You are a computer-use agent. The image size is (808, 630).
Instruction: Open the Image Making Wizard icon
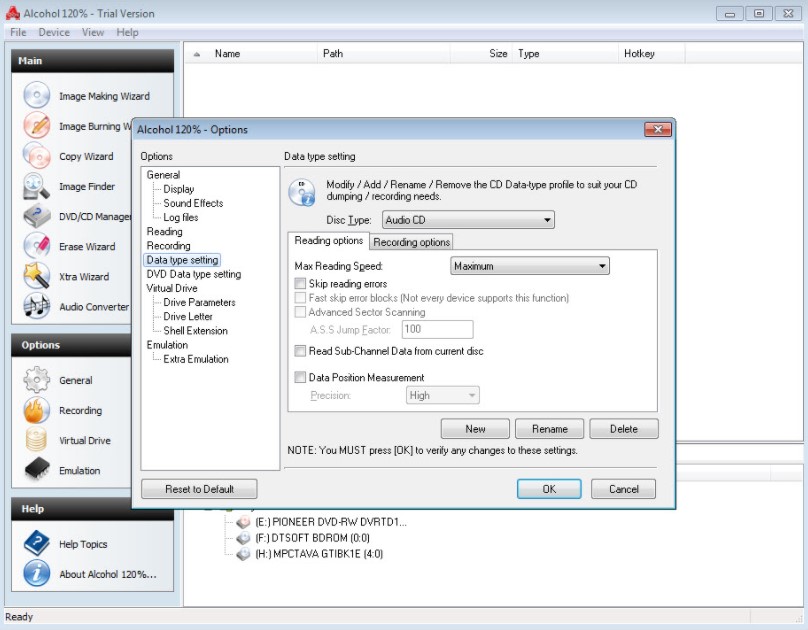point(37,96)
